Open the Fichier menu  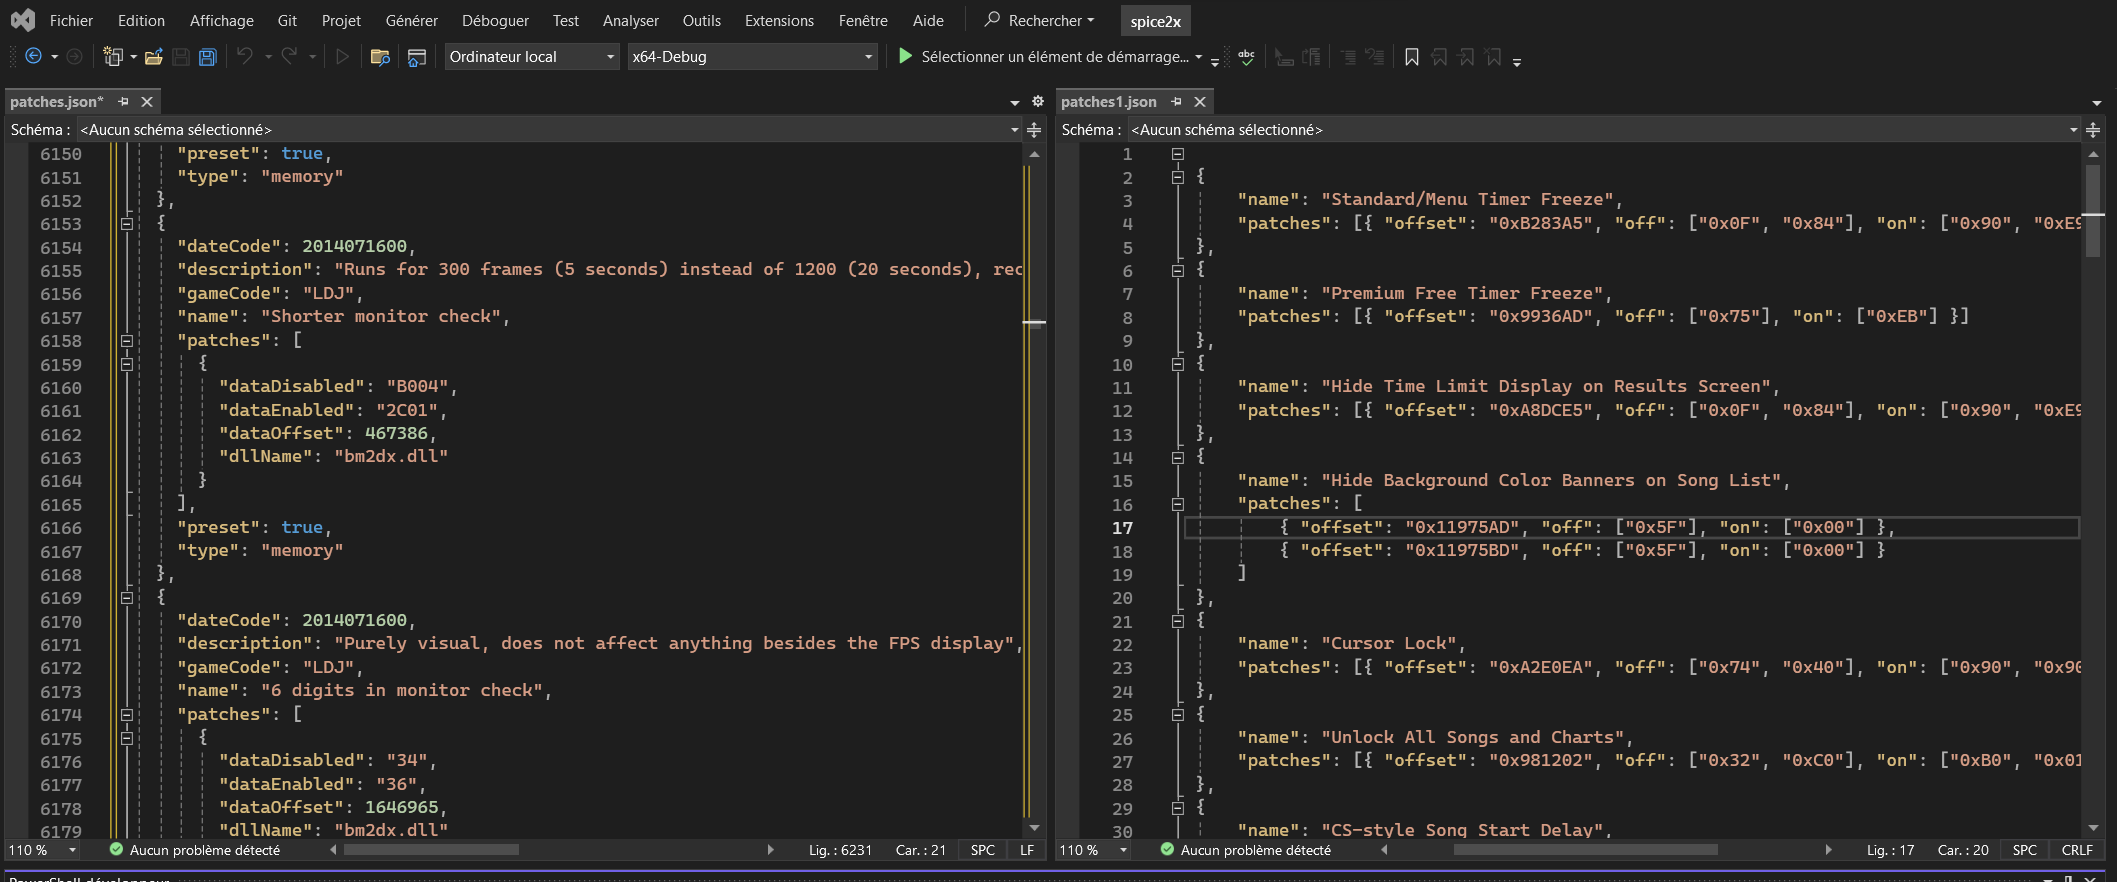[71, 20]
